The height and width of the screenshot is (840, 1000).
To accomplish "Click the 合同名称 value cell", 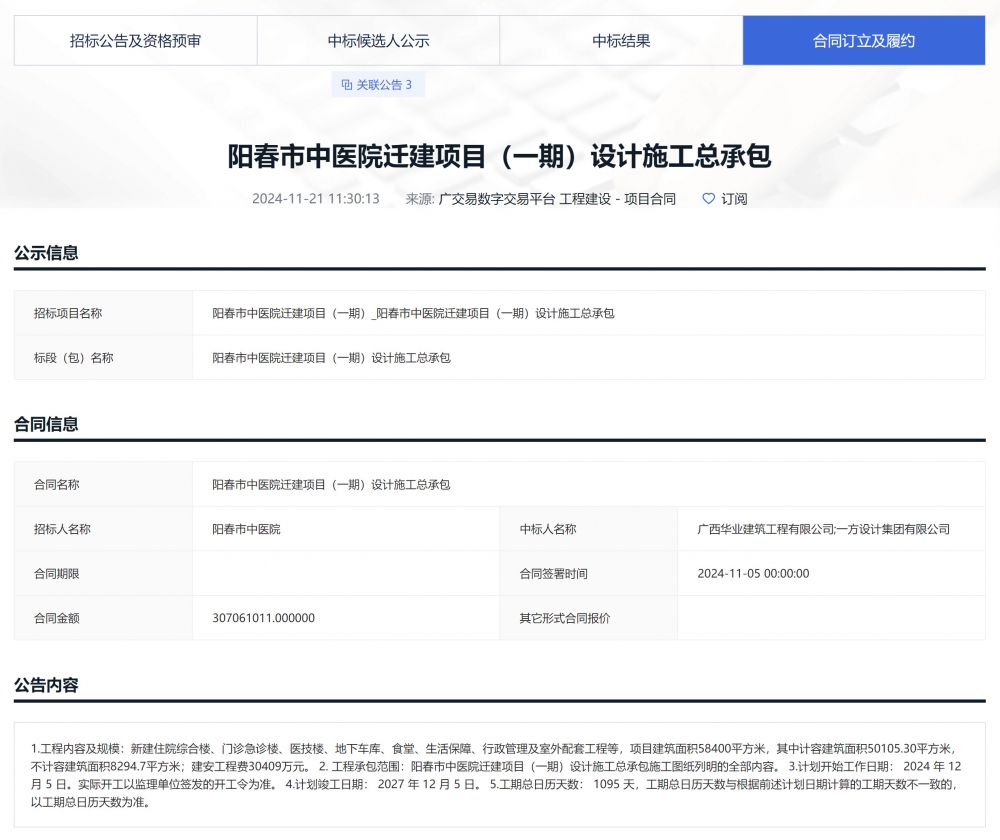I will click(589, 485).
